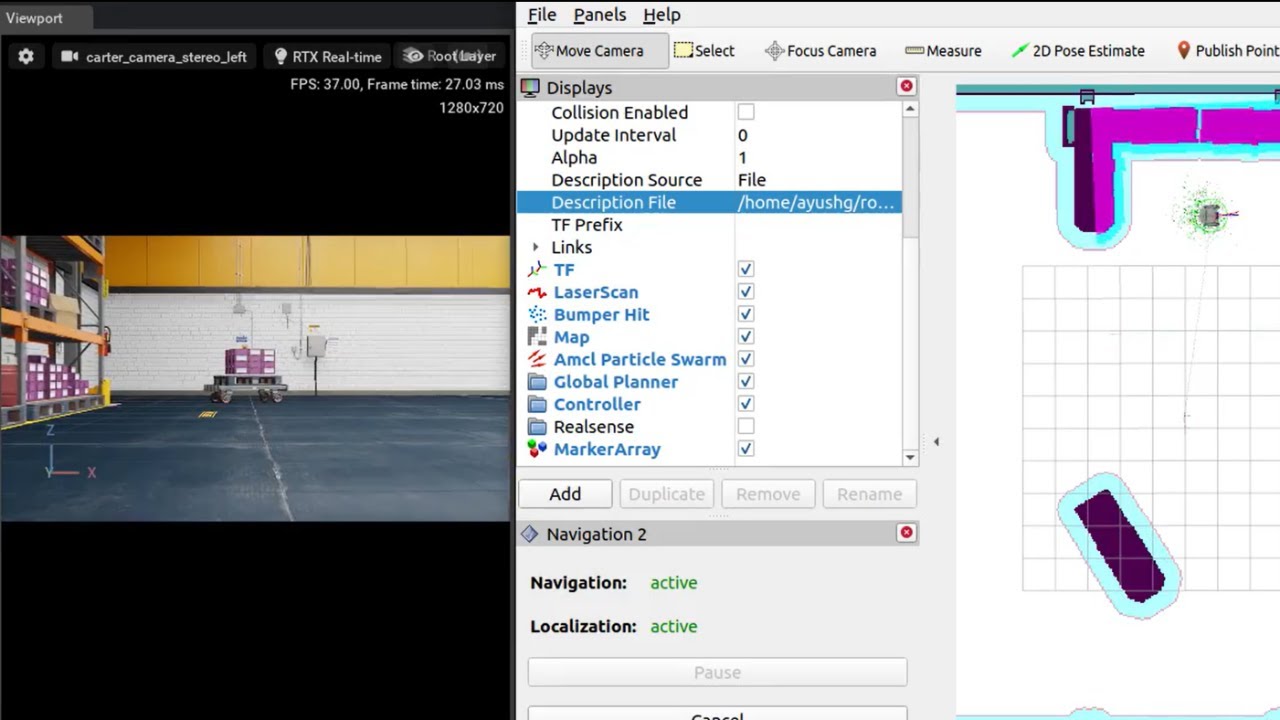
Task: Collapse the left panel via arrow handle
Action: coord(936,441)
